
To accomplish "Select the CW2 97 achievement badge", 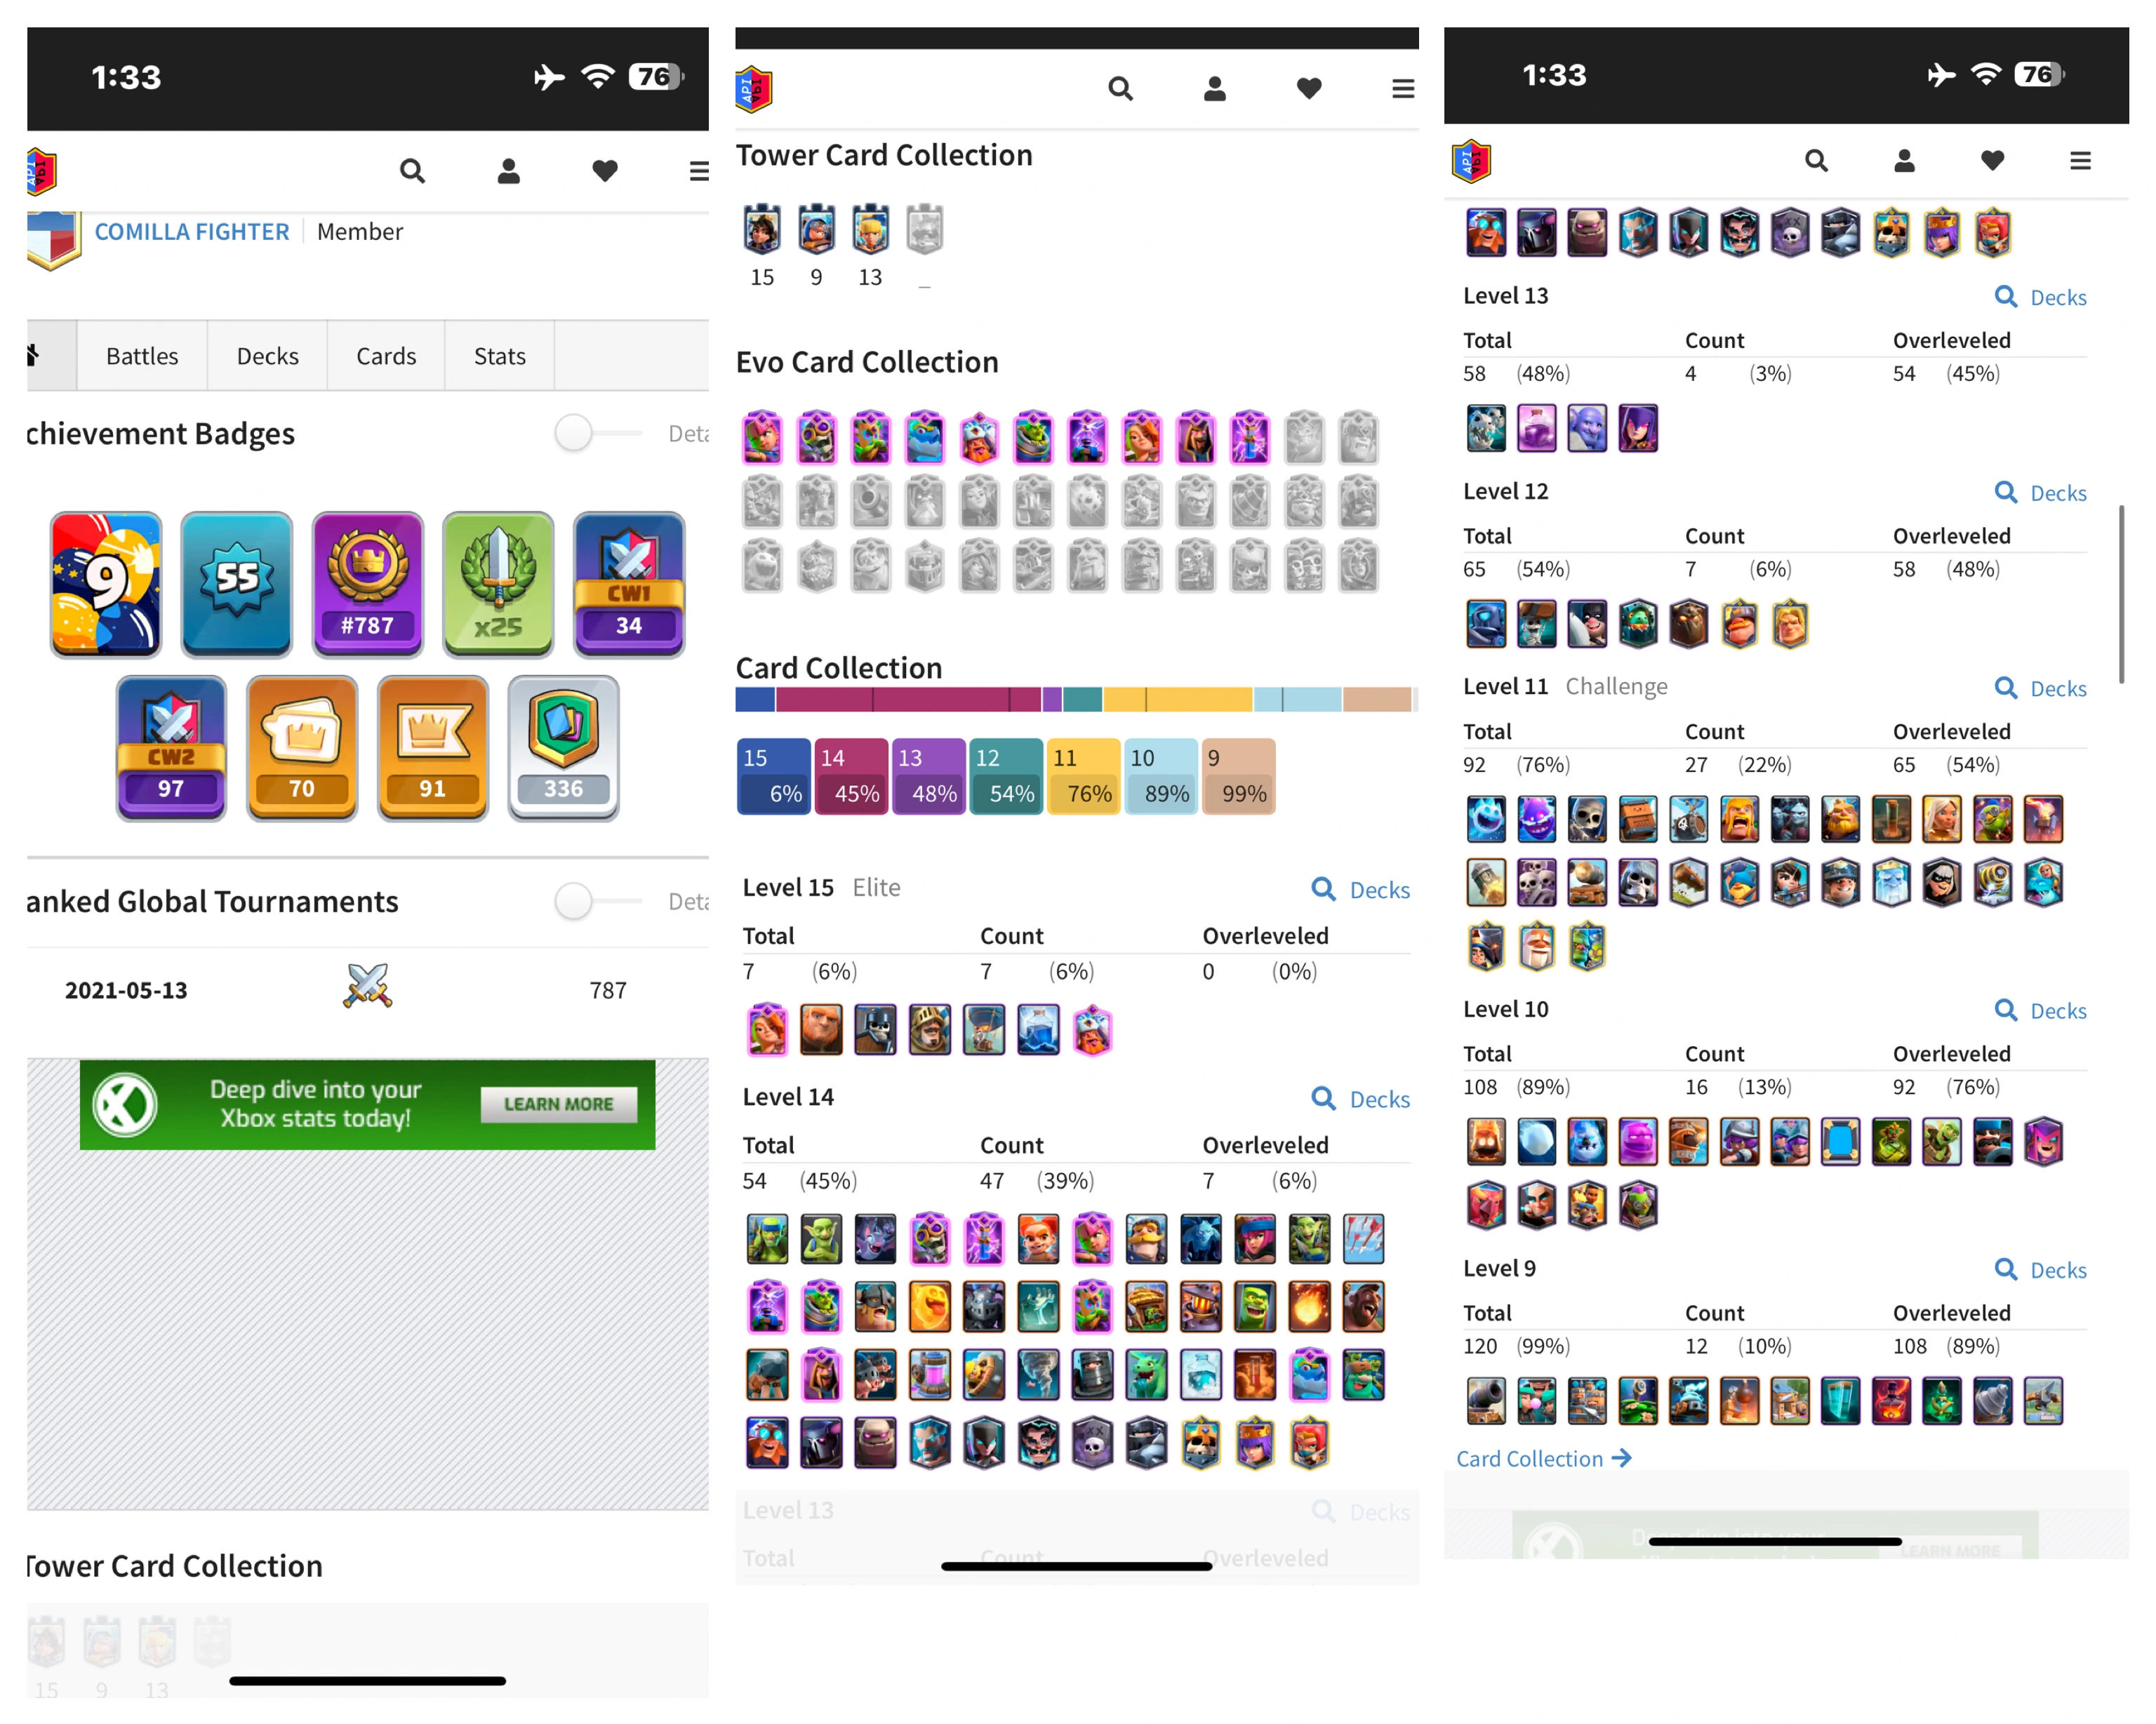I will (171, 748).
